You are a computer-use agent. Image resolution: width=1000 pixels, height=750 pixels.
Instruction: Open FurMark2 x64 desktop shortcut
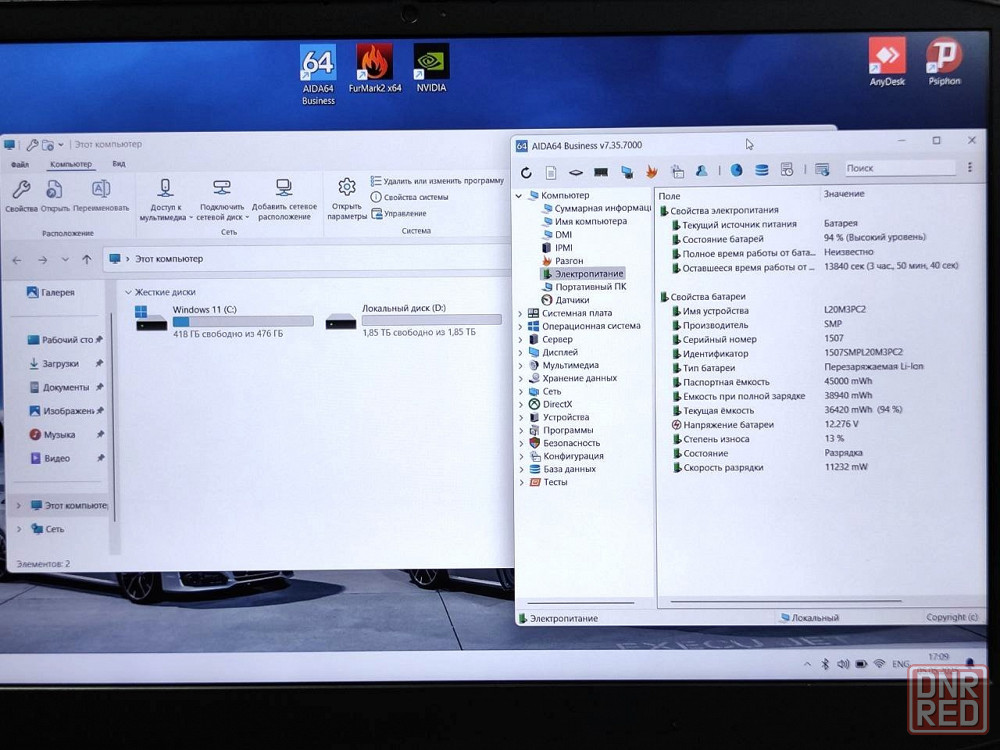point(375,68)
